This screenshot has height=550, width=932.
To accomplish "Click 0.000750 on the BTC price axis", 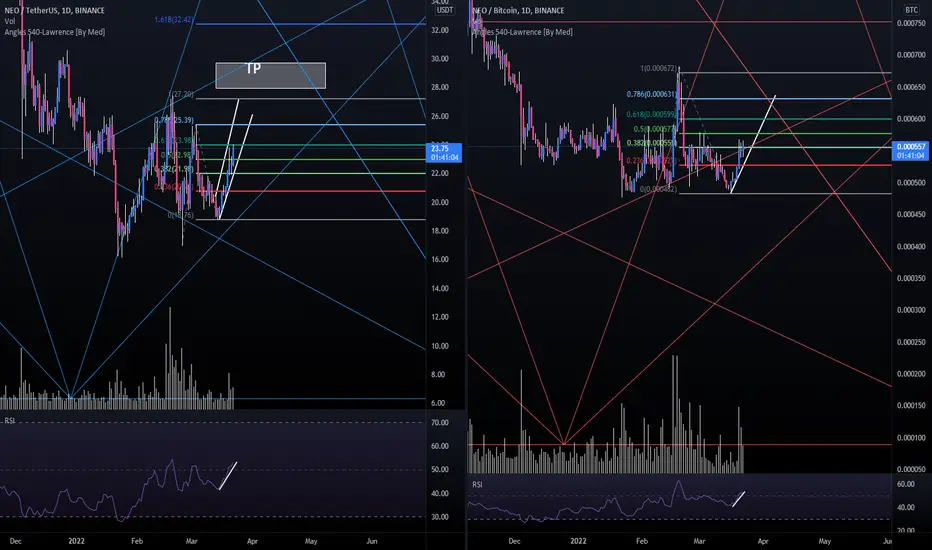I will click(x=911, y=23).
